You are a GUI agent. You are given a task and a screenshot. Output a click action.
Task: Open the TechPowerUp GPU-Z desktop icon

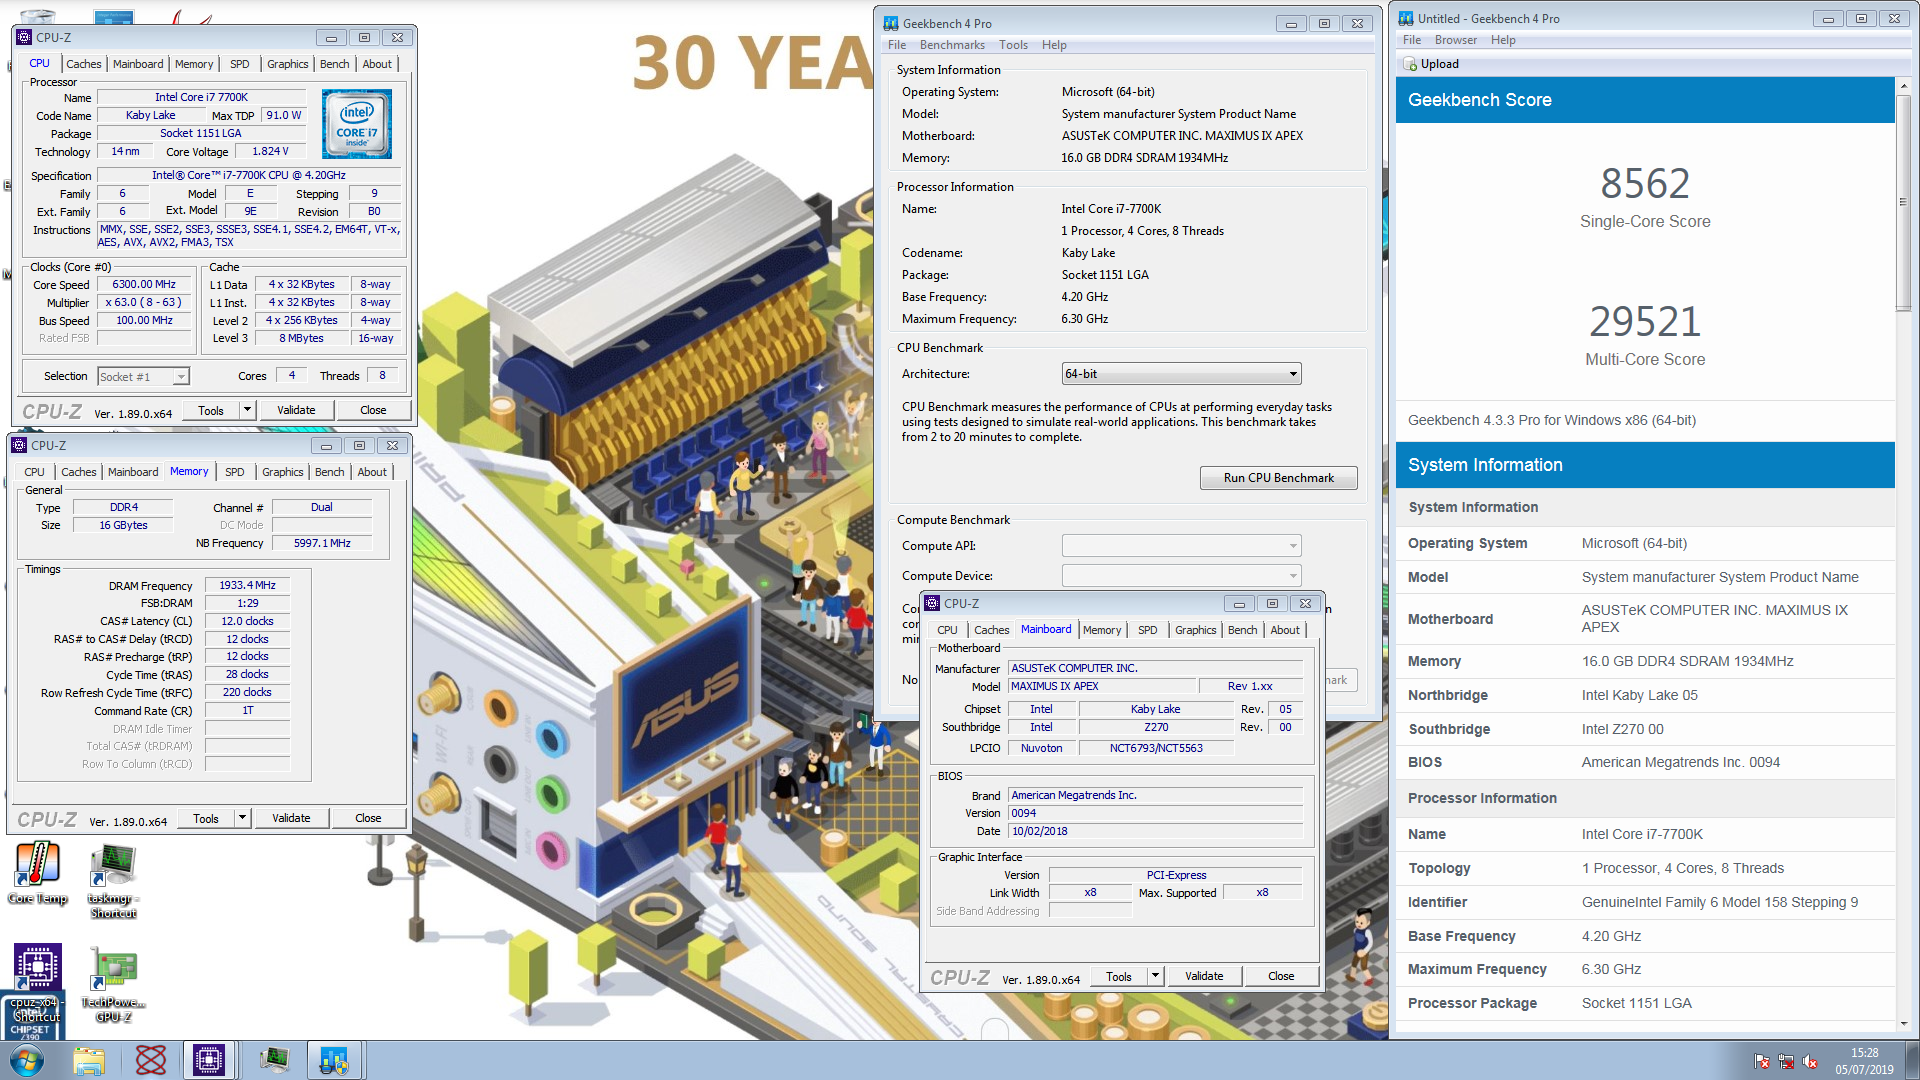113,985
